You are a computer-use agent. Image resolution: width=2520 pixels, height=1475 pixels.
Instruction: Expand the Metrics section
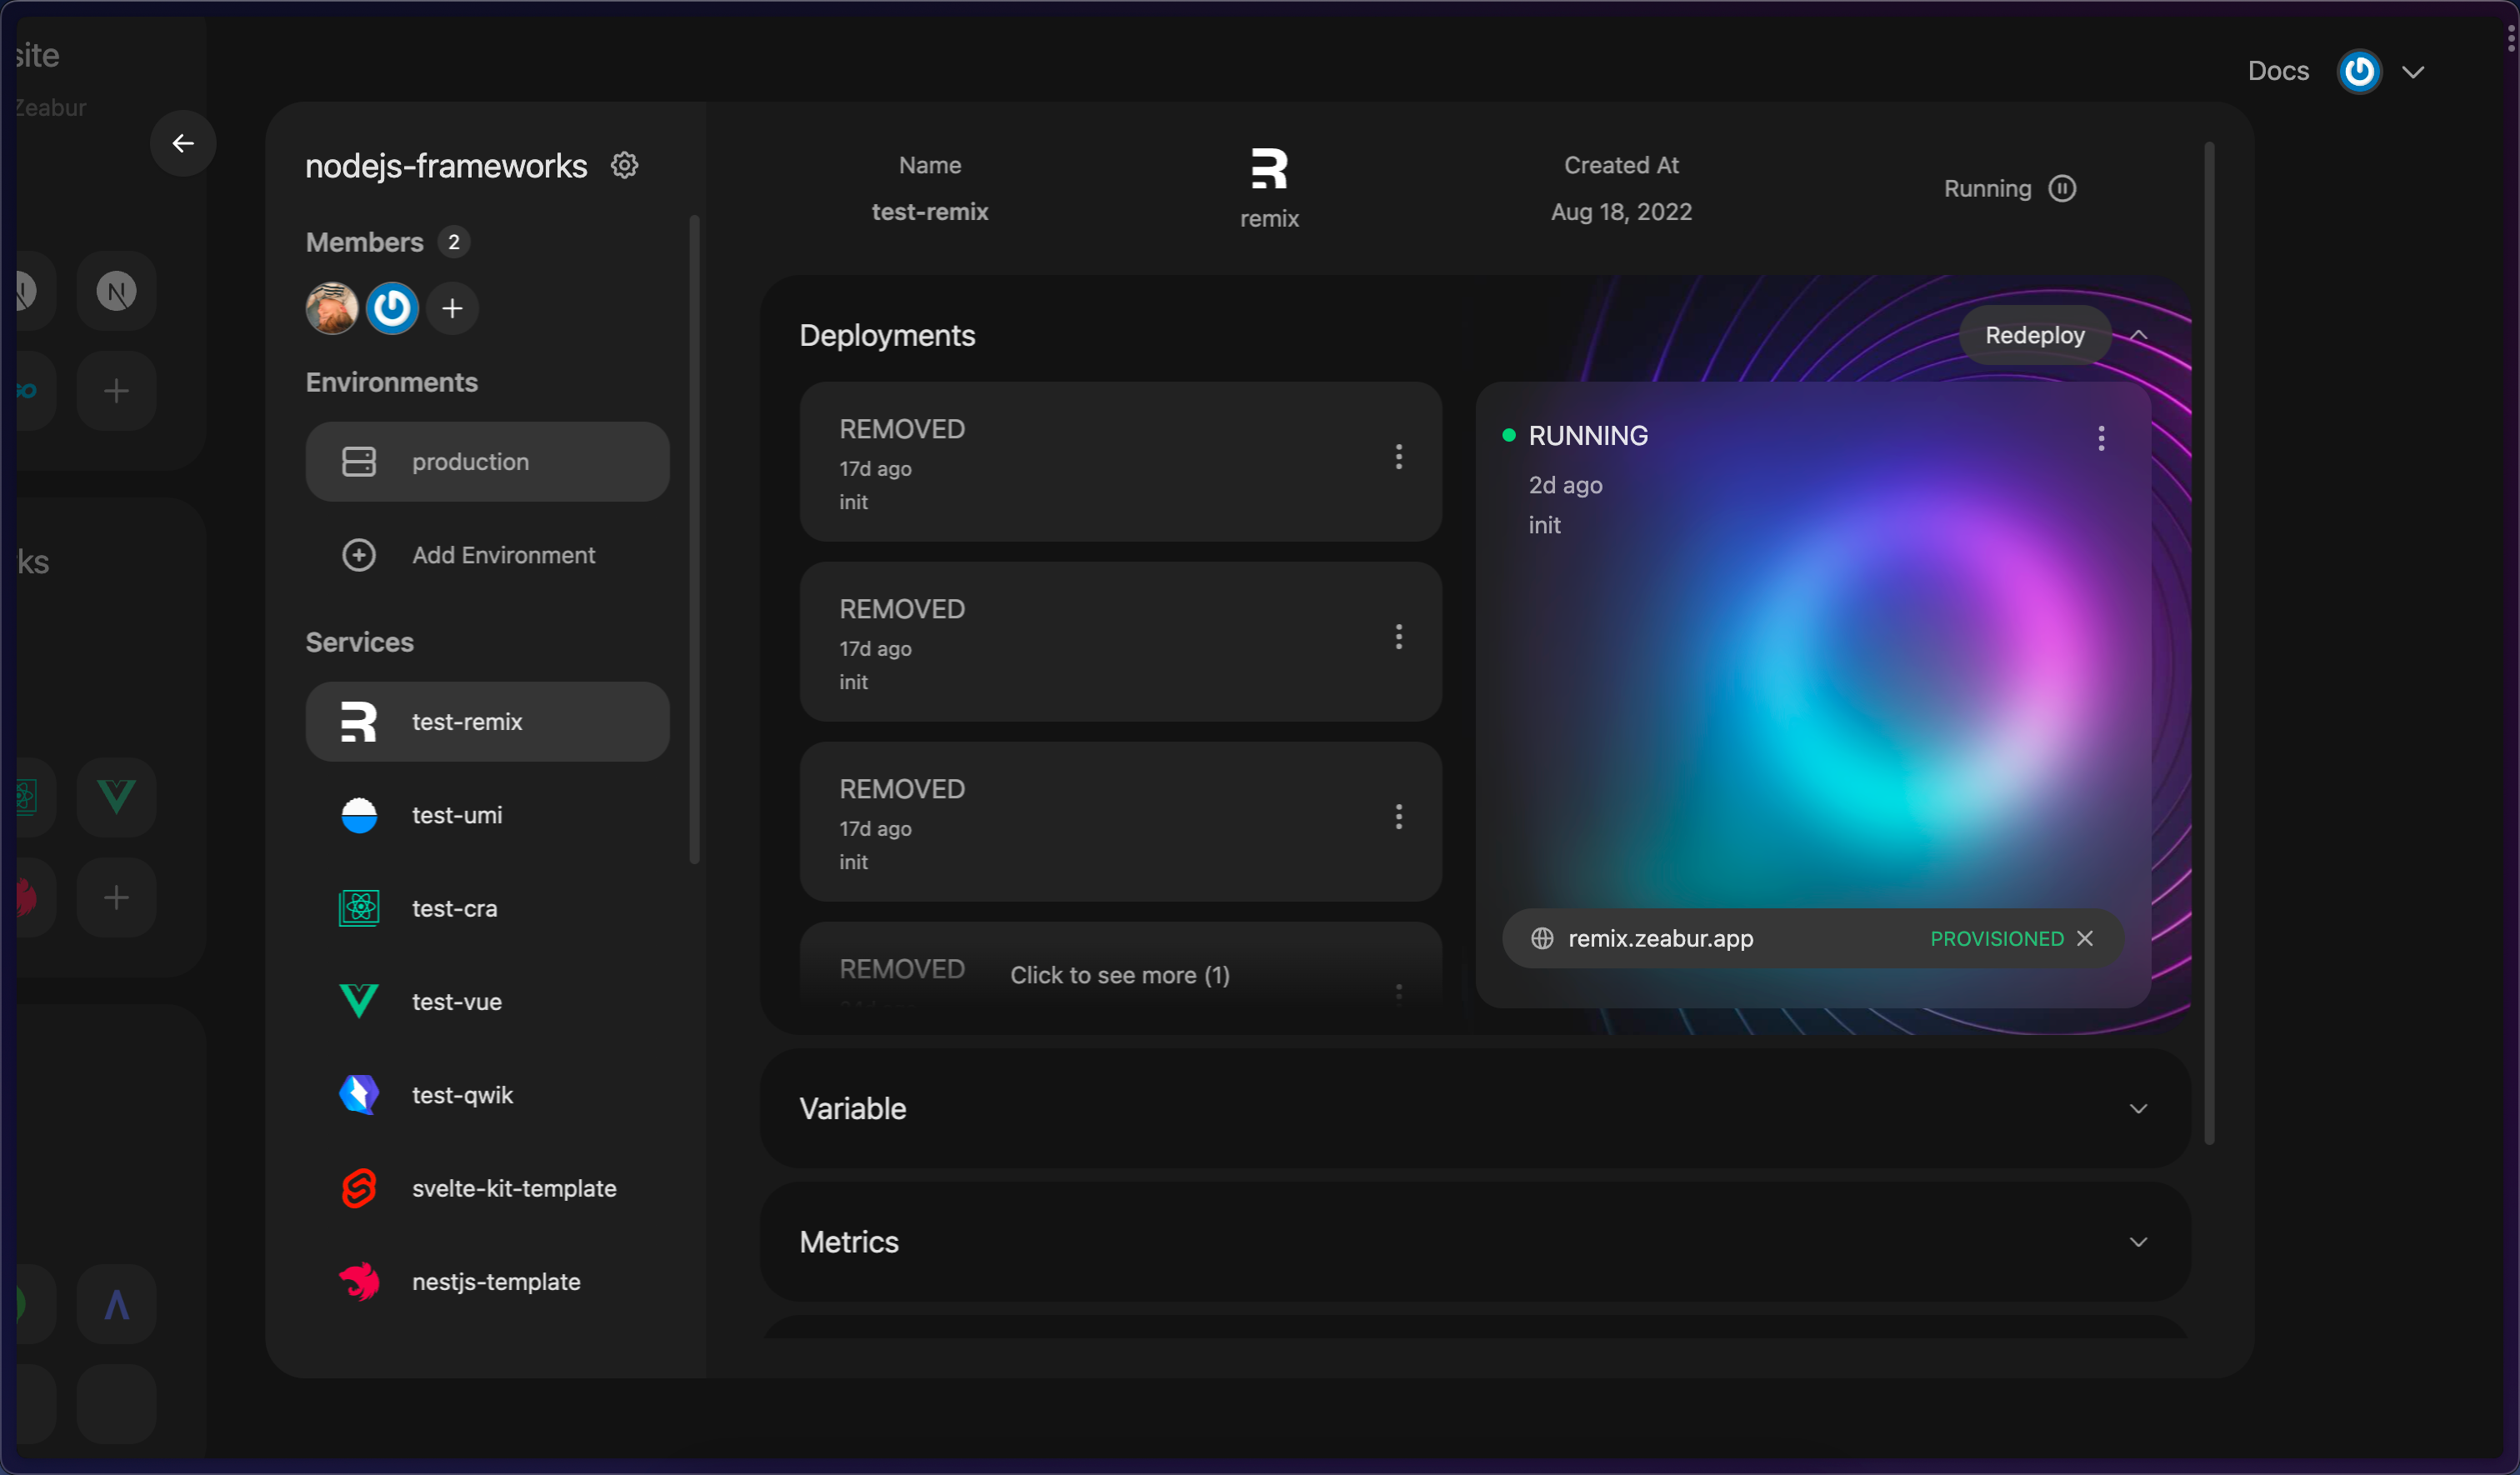coord(2138,1242)
